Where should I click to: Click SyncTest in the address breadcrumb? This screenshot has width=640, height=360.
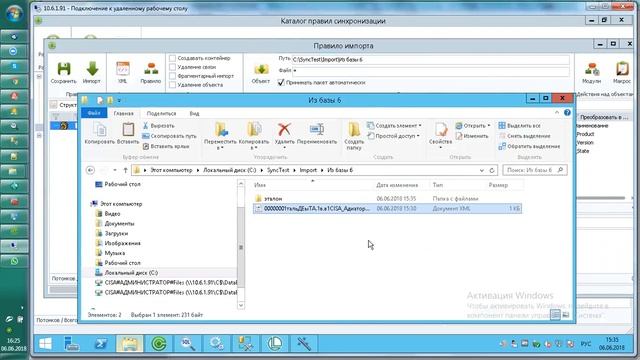[278, 170]
